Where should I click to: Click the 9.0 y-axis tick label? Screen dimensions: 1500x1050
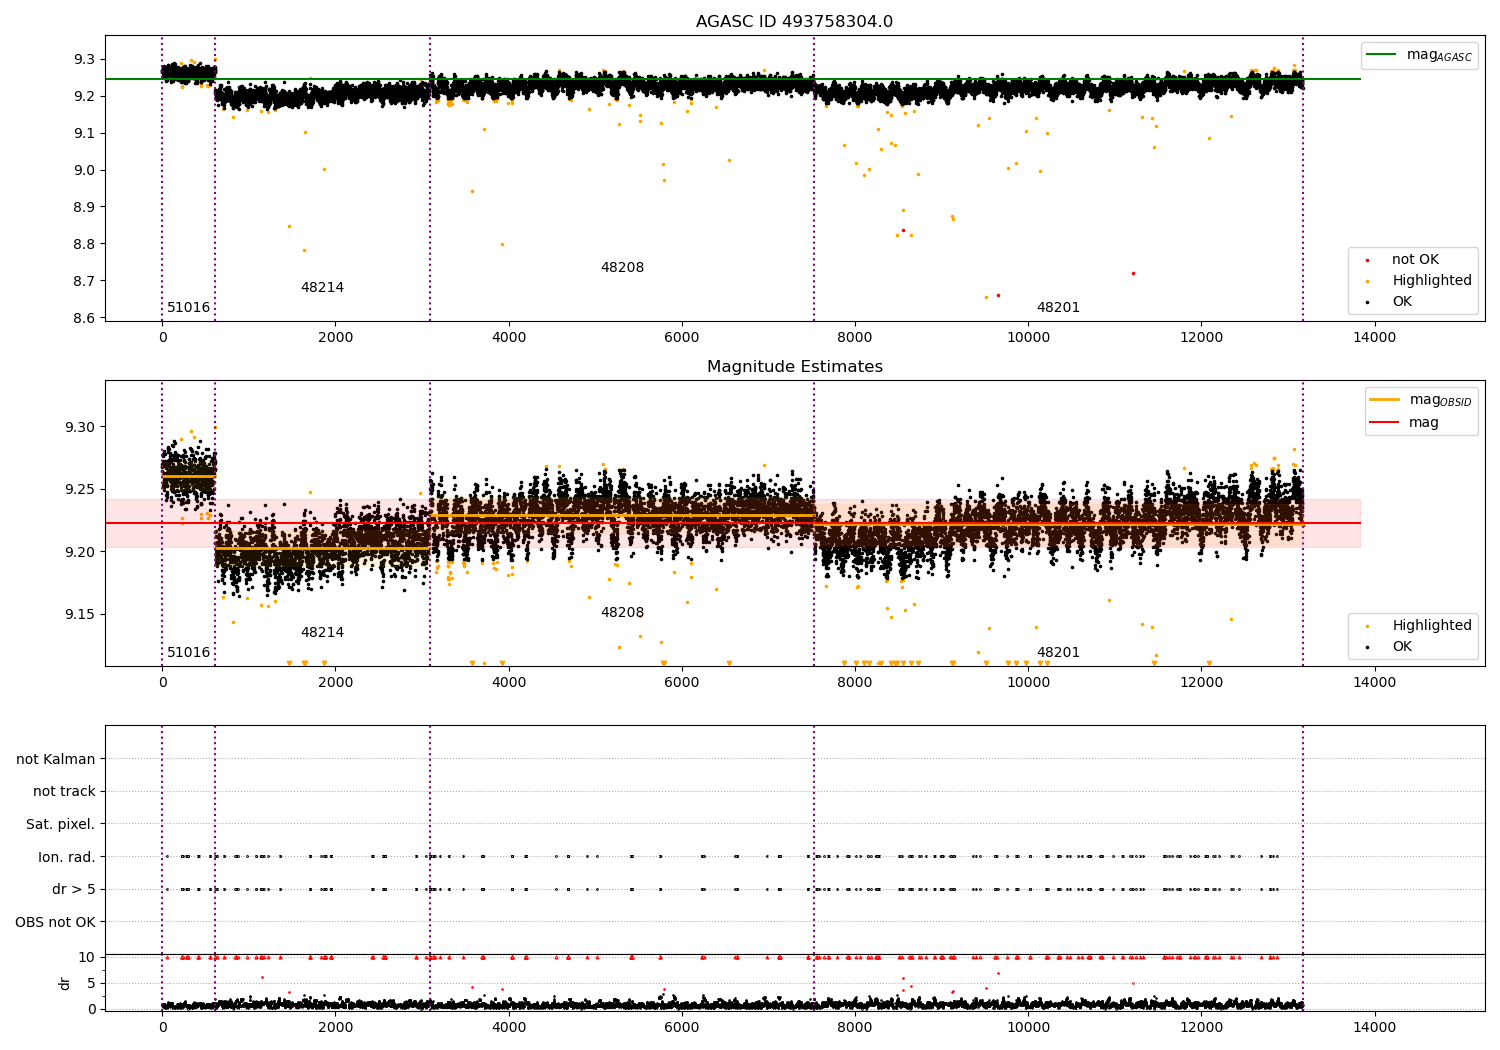pyautogui.click(x=85, y=170)
